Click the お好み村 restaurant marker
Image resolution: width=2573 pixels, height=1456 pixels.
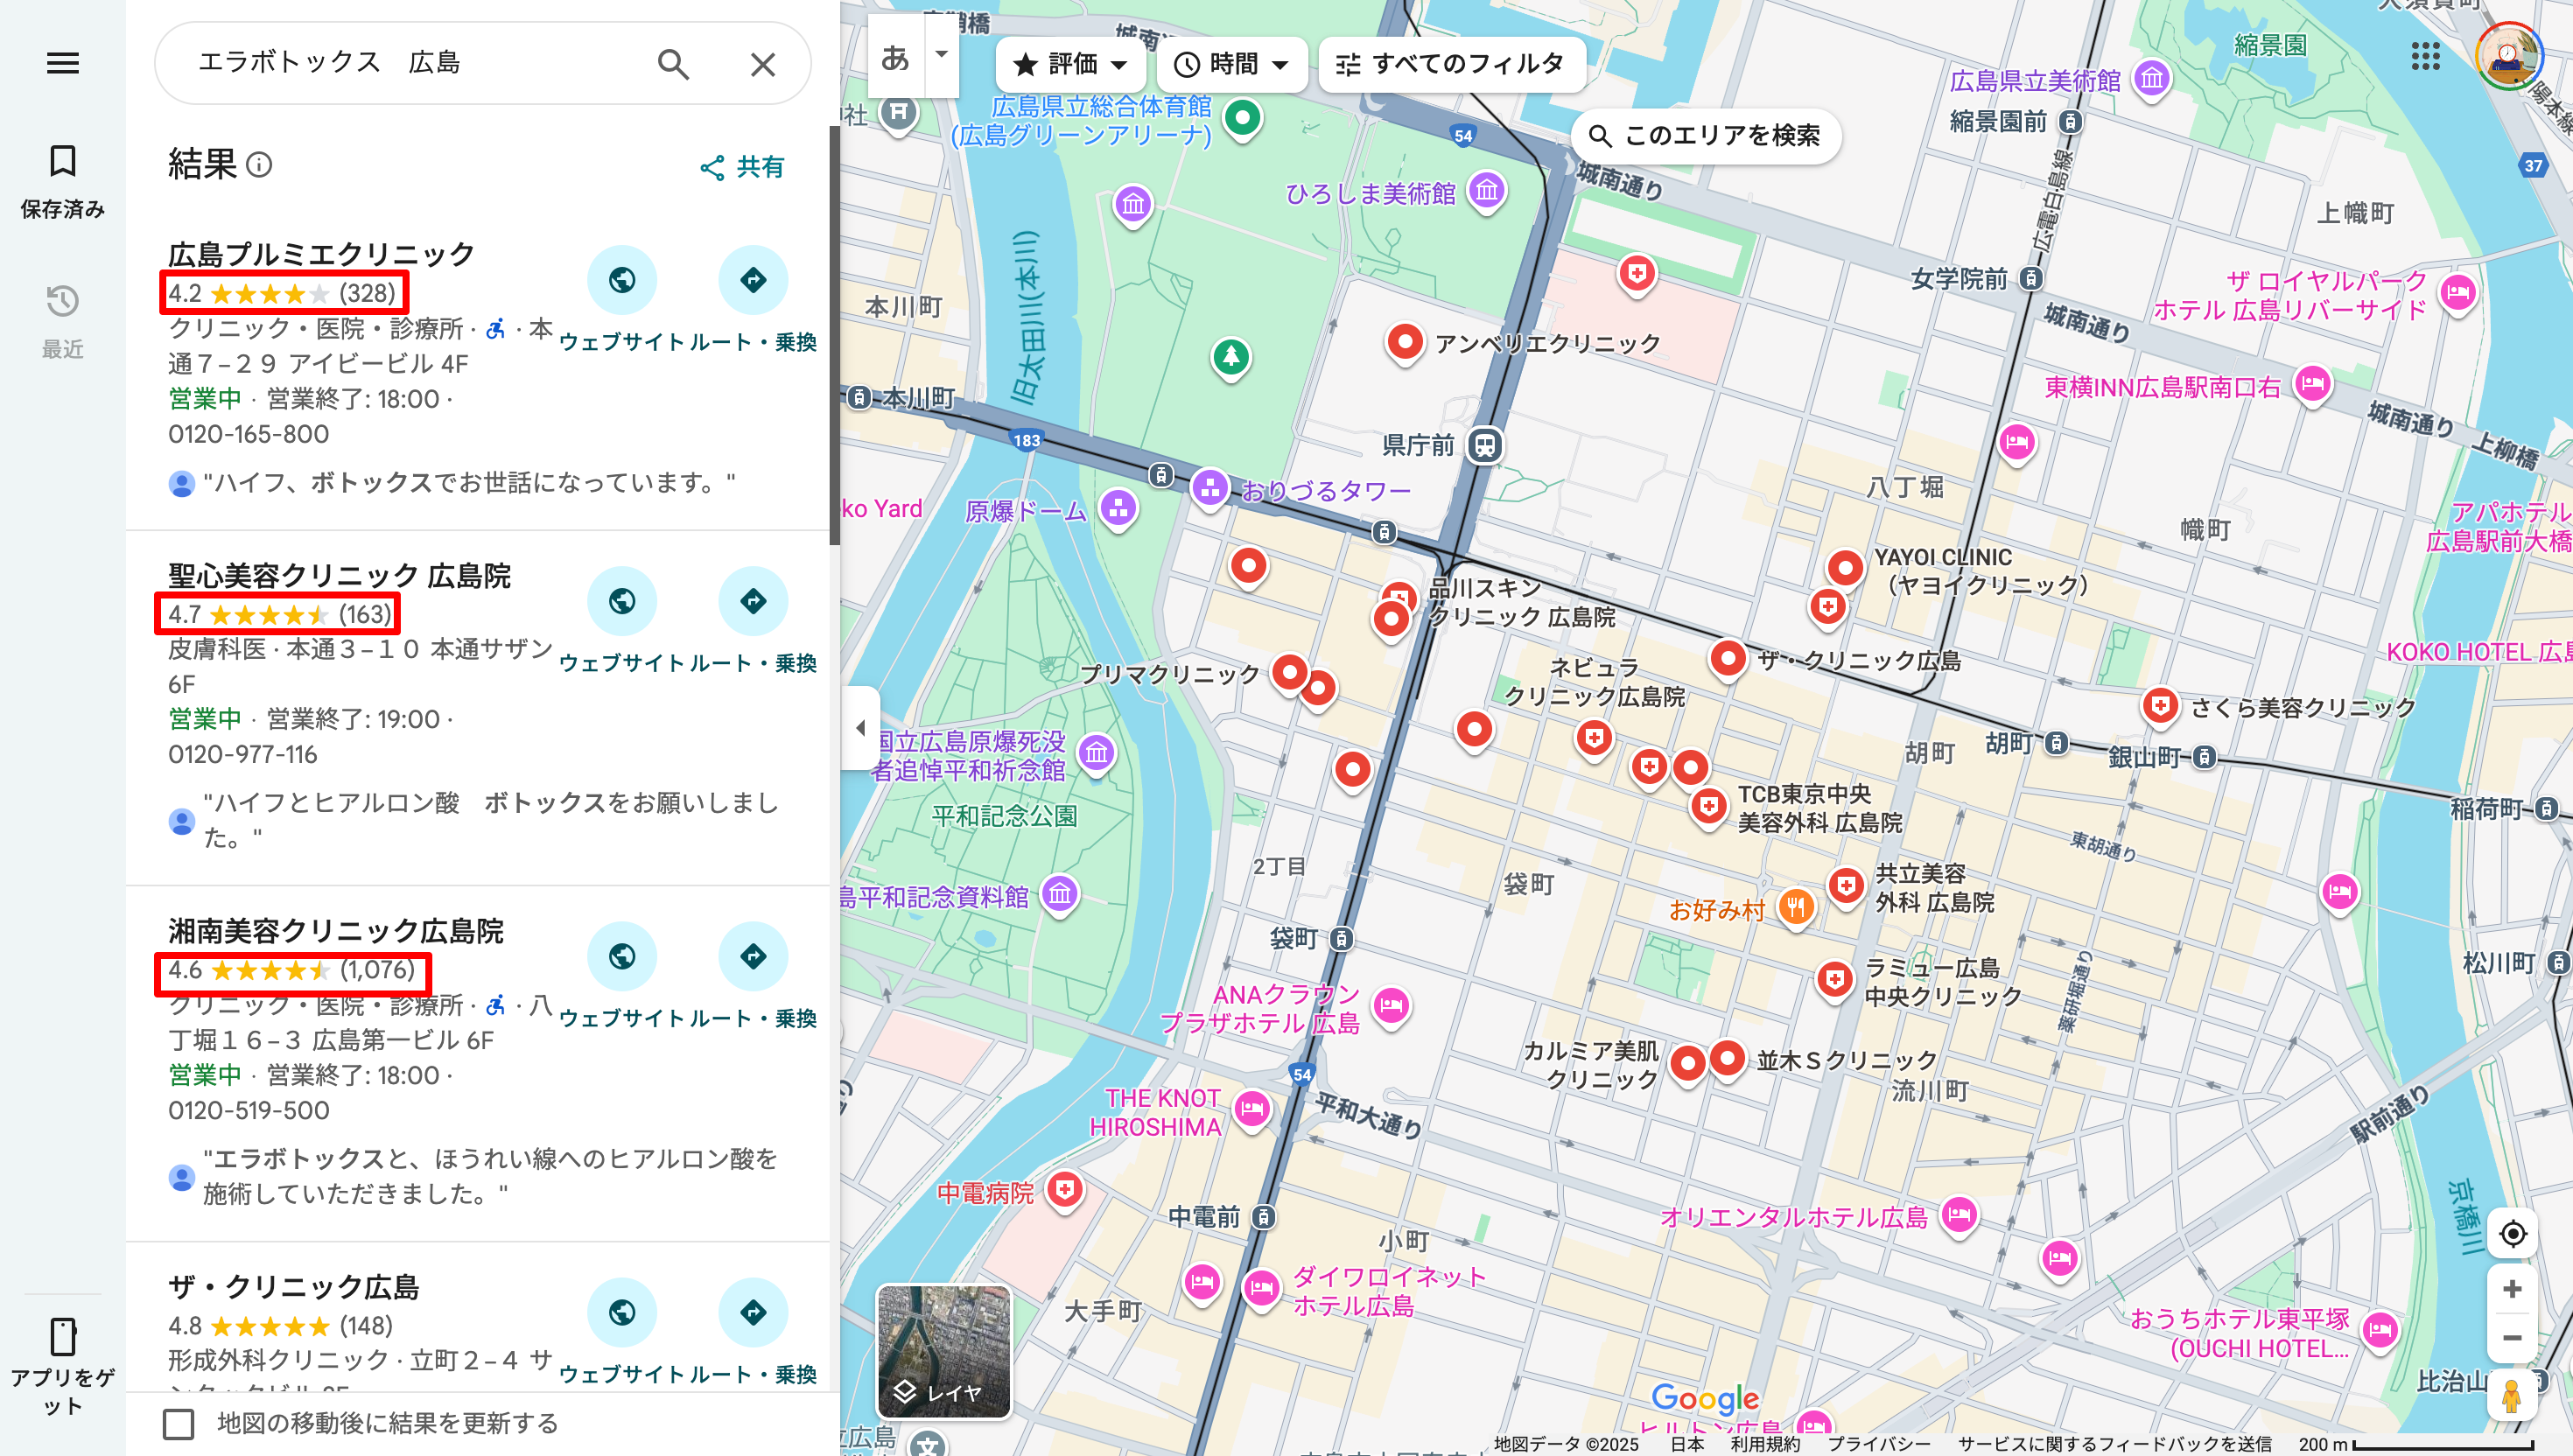(1796, 908)
